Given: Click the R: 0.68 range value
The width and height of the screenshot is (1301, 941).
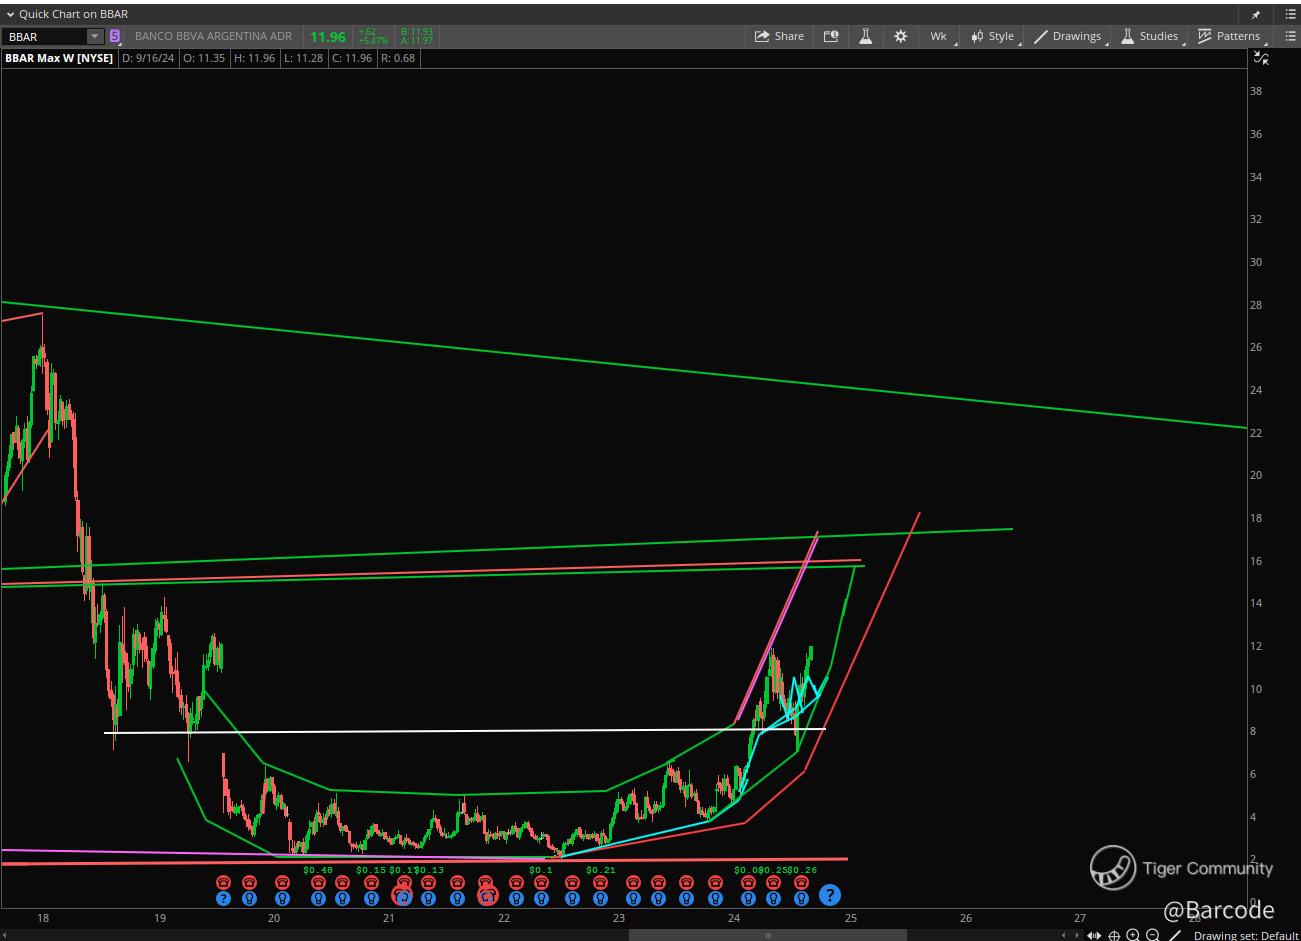Looking at the screenshot, I should [x=398, y=58].
